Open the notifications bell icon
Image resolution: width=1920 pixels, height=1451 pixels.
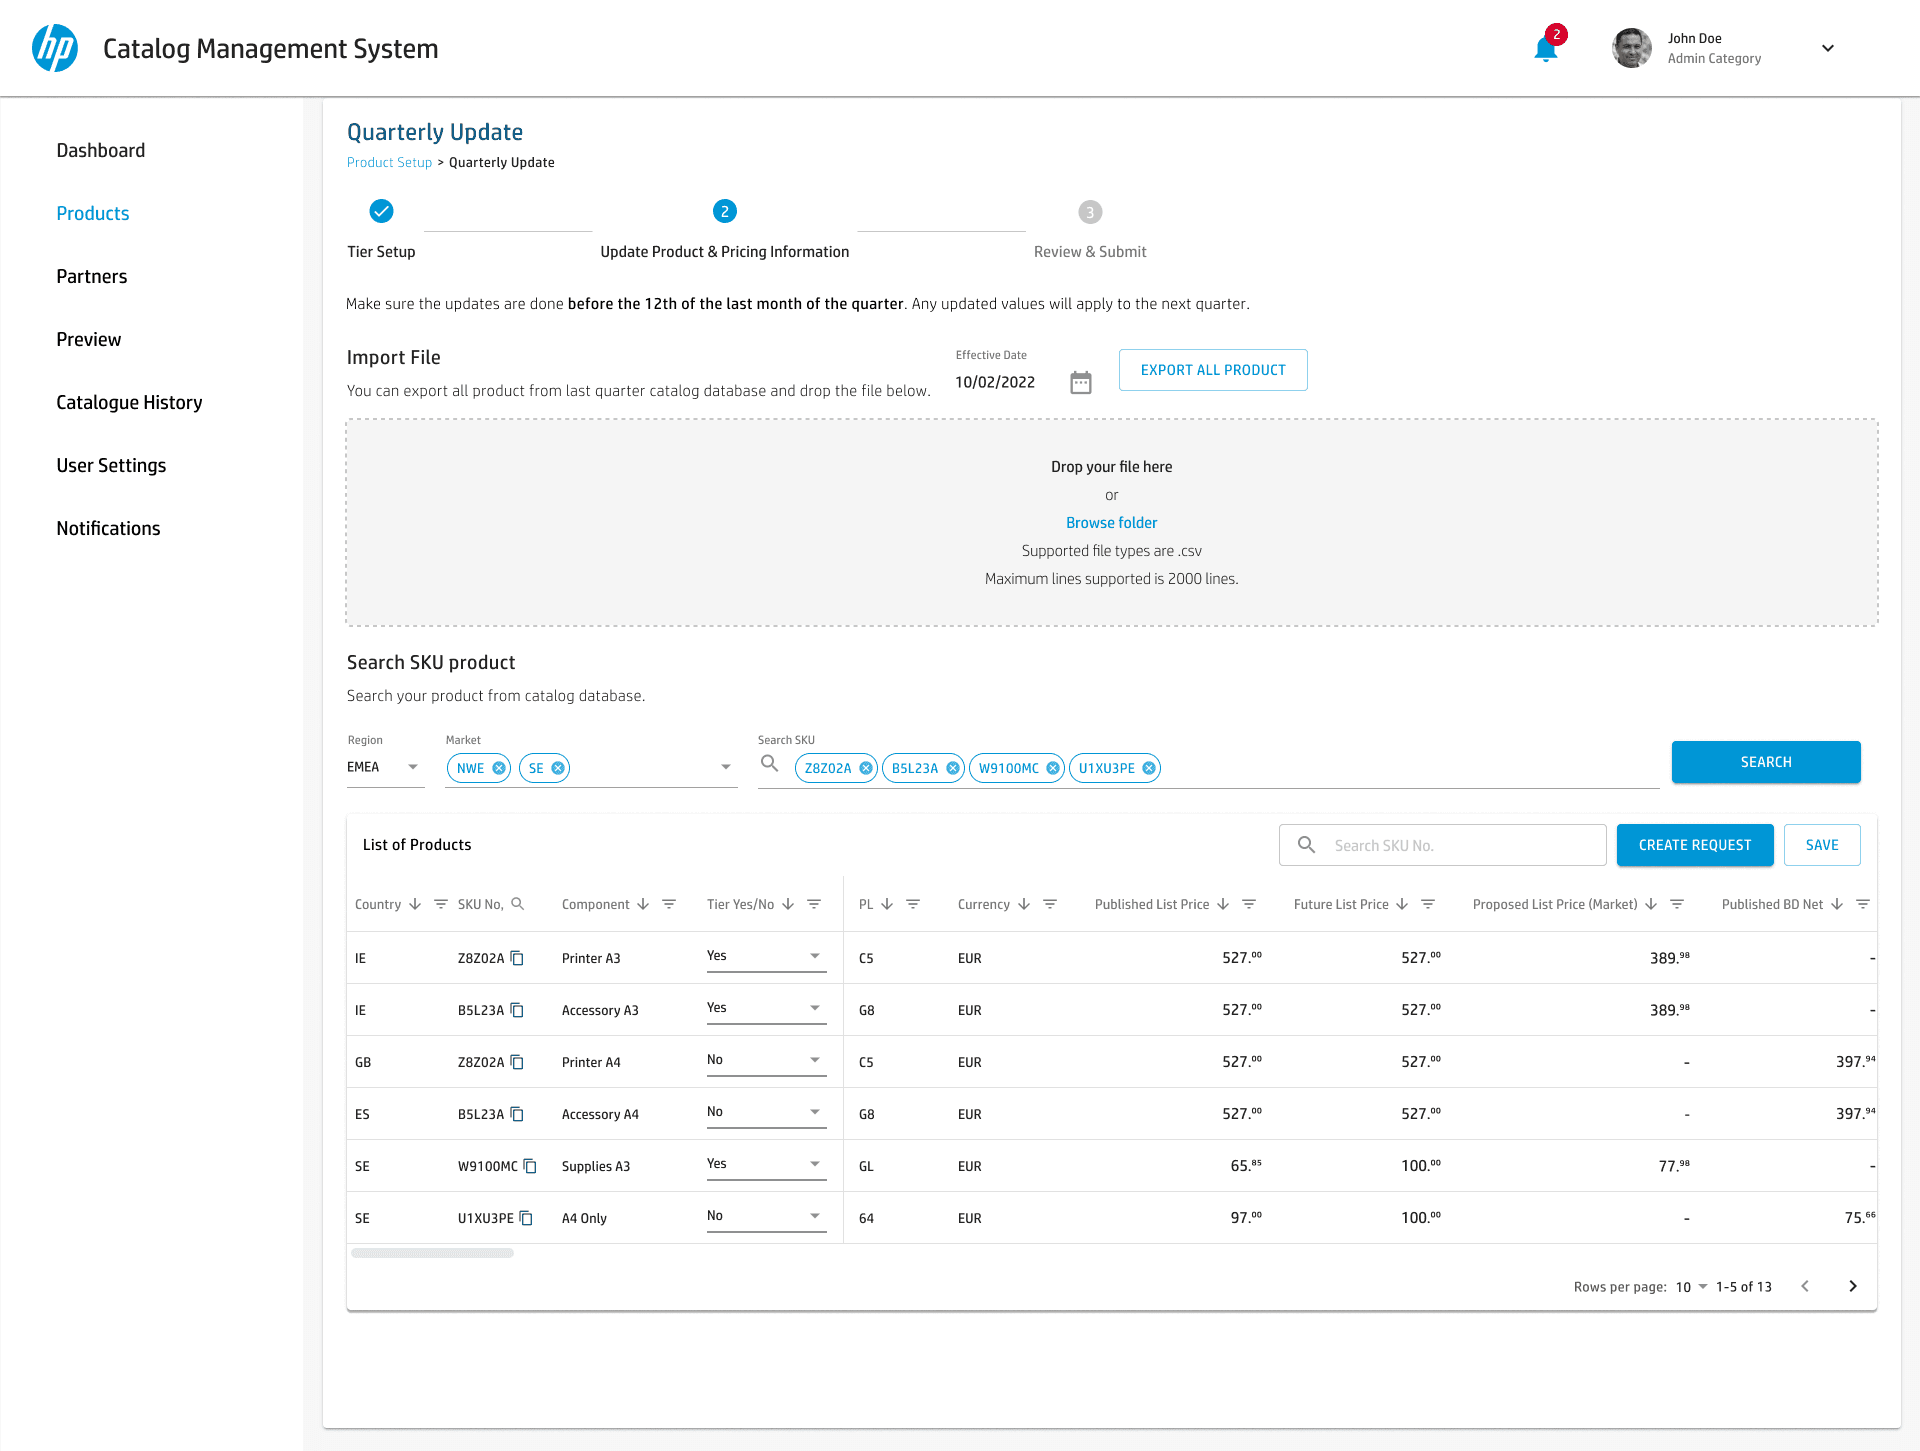click(x=1546, y=49)
